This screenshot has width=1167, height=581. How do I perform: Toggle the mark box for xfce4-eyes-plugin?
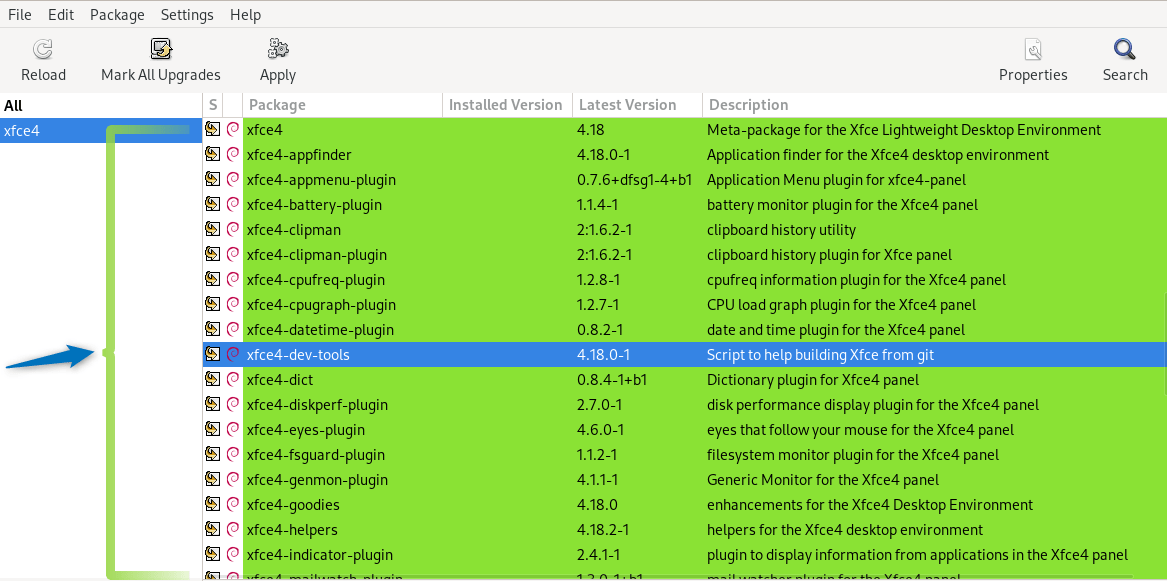211,429
